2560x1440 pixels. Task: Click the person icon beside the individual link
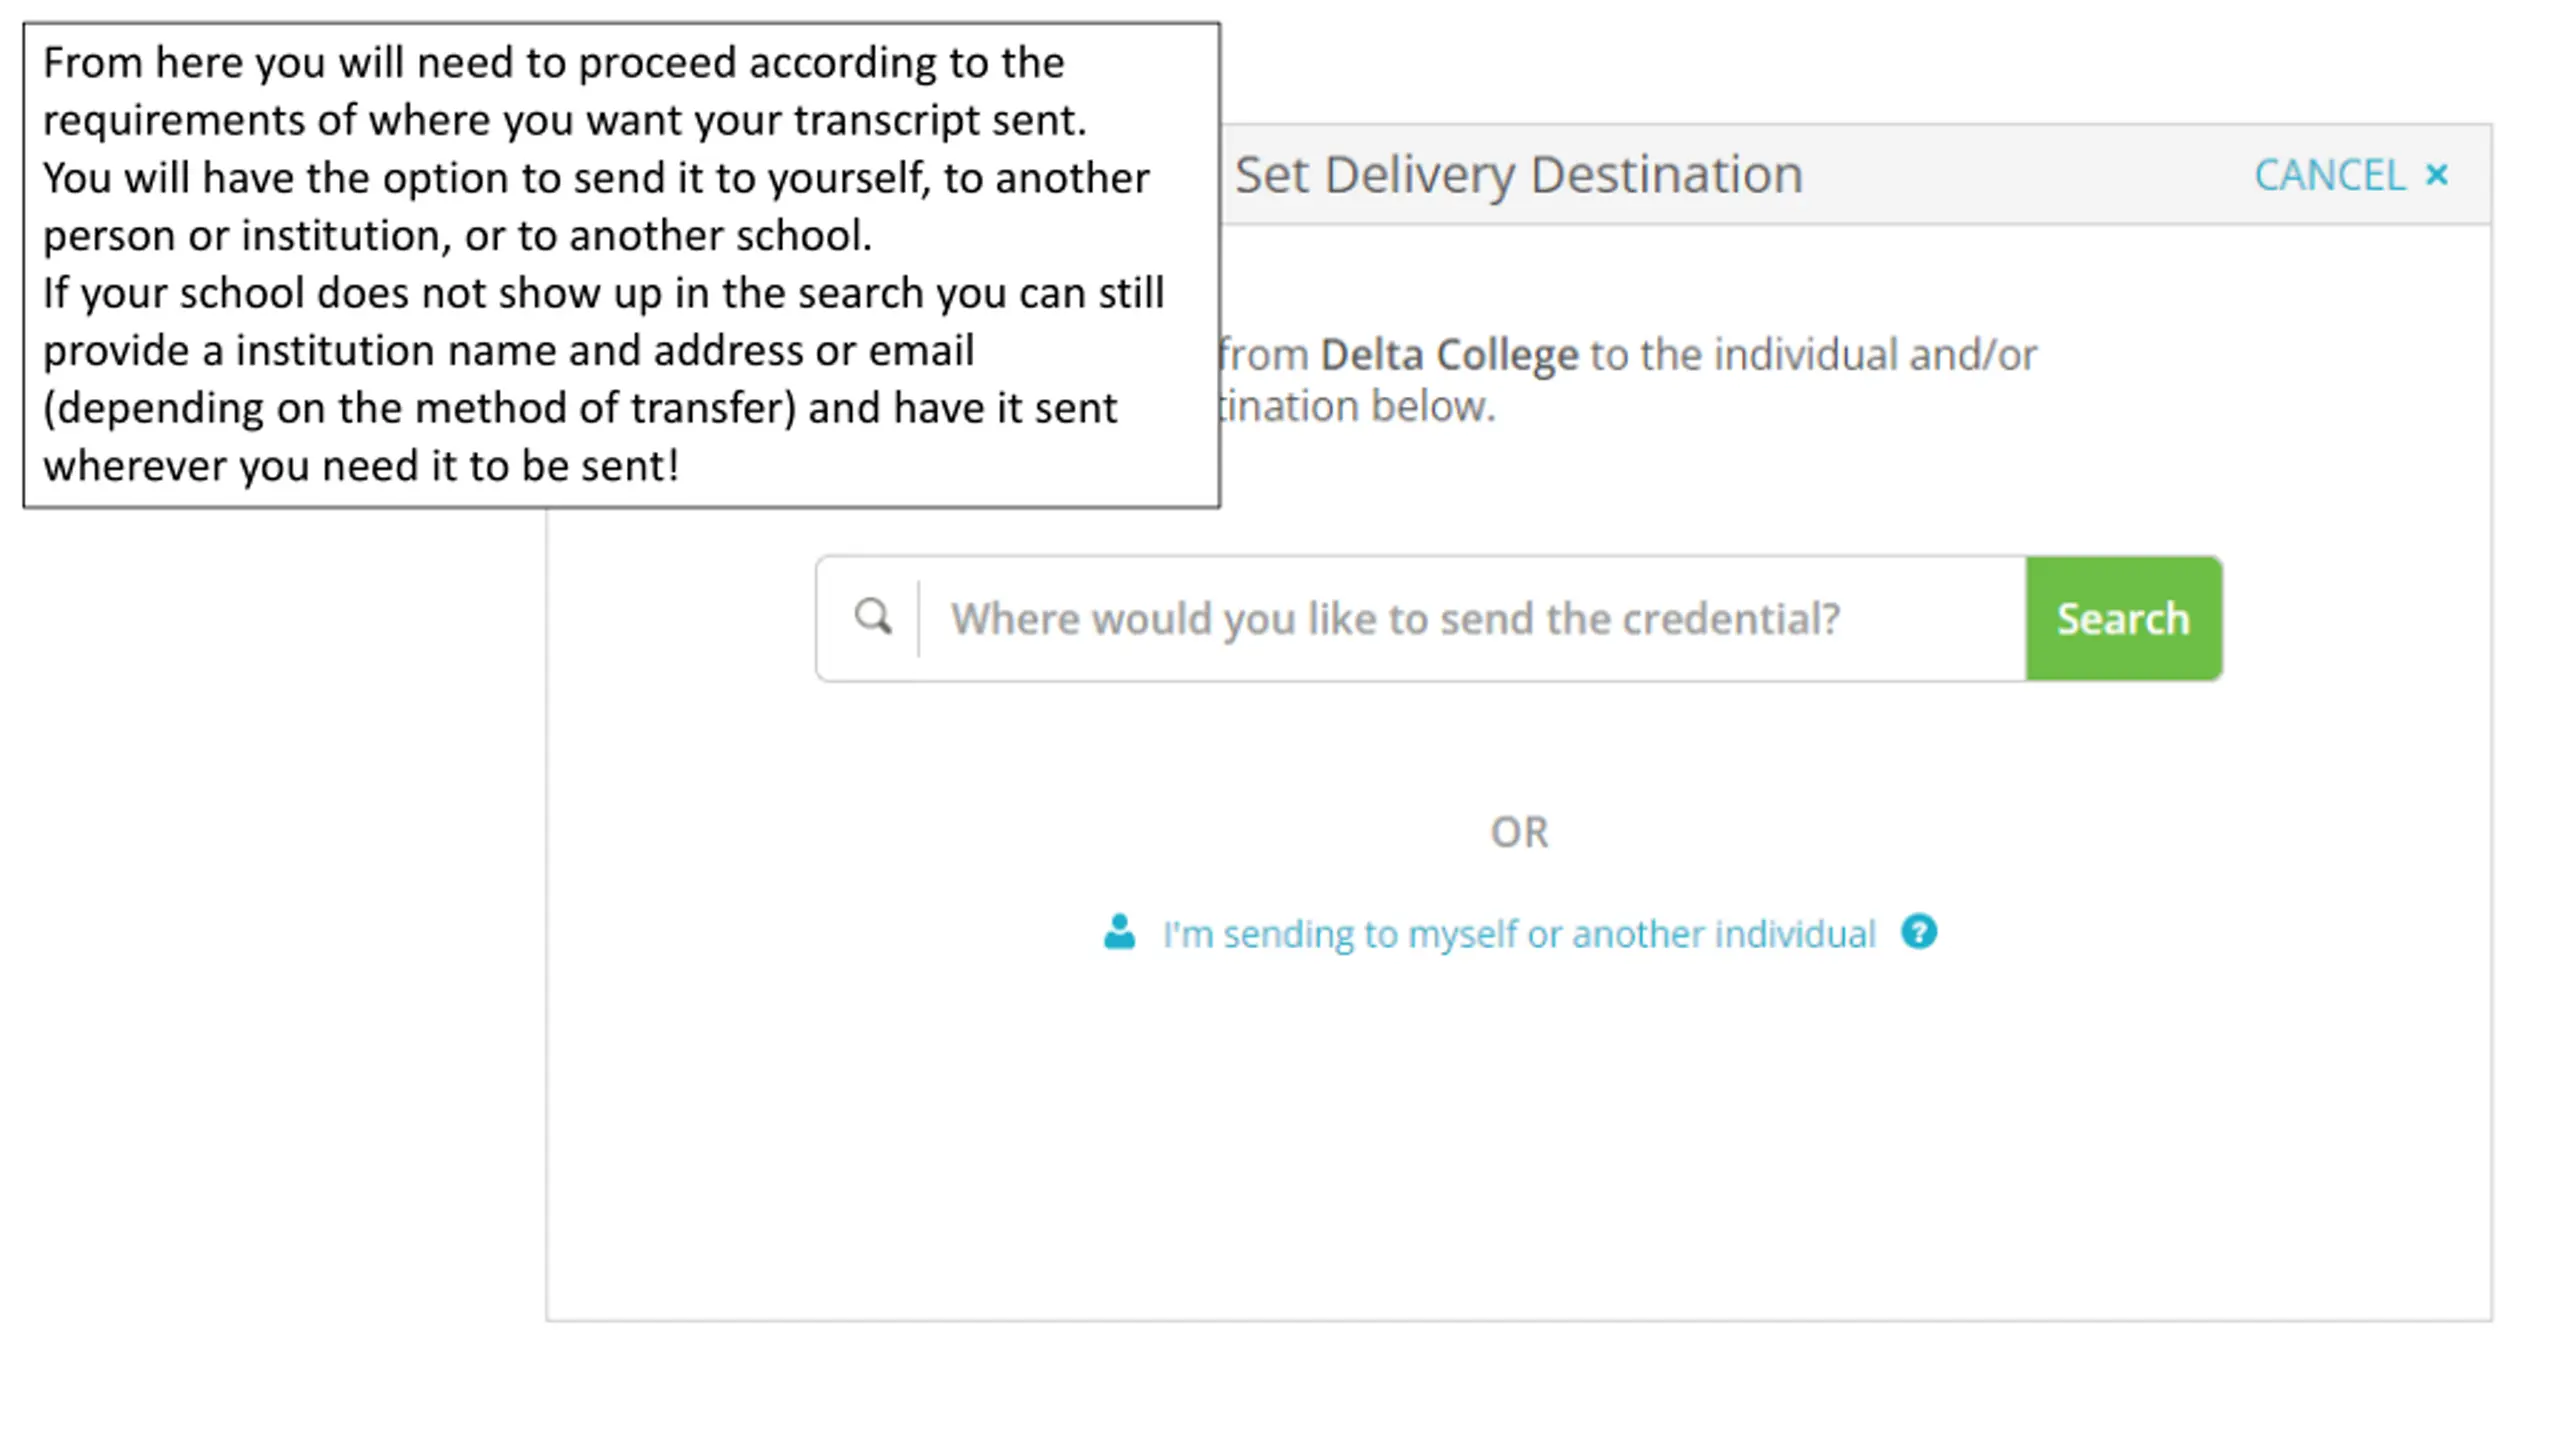1119,932
